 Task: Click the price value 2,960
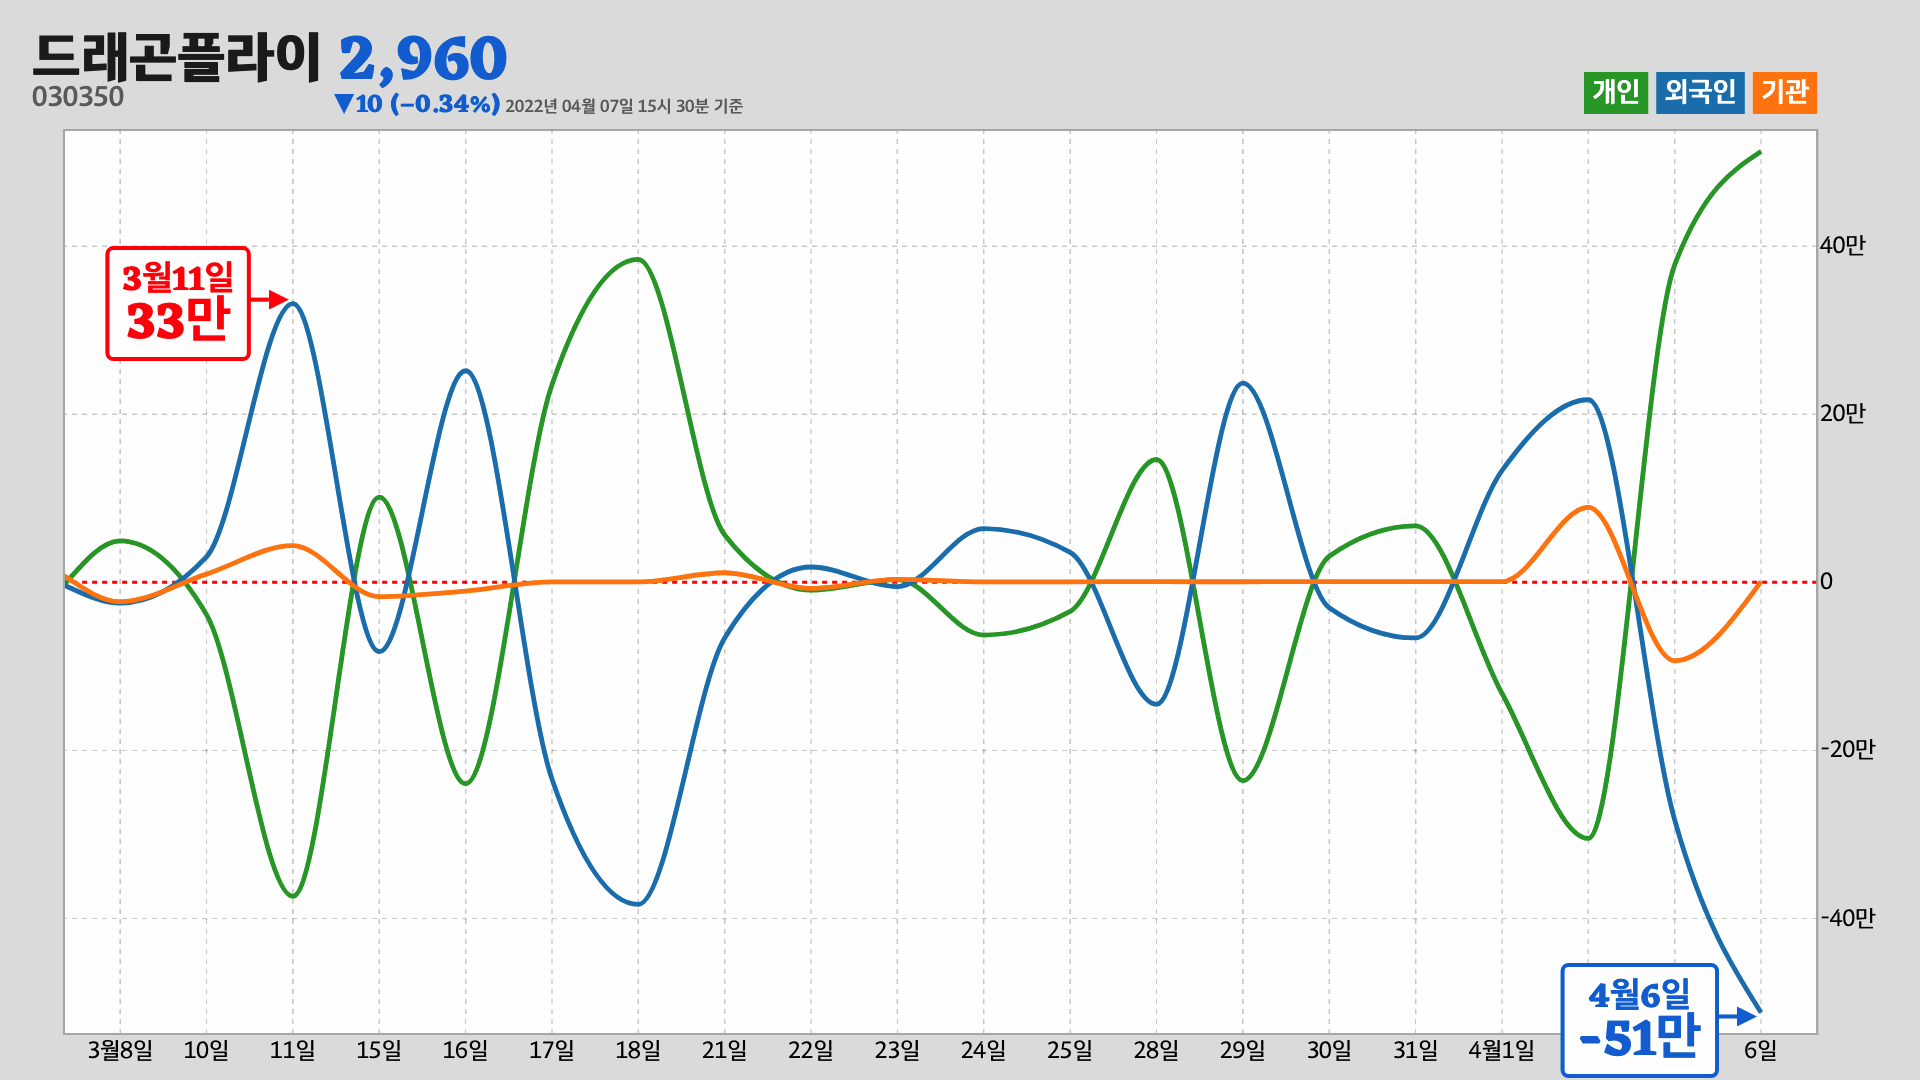[x=423, y=58]
